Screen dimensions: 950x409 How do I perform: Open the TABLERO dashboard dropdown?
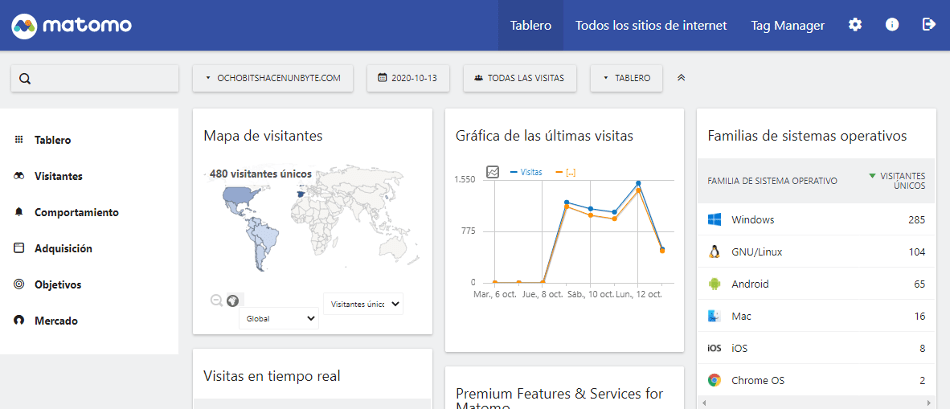click(626, 78)
